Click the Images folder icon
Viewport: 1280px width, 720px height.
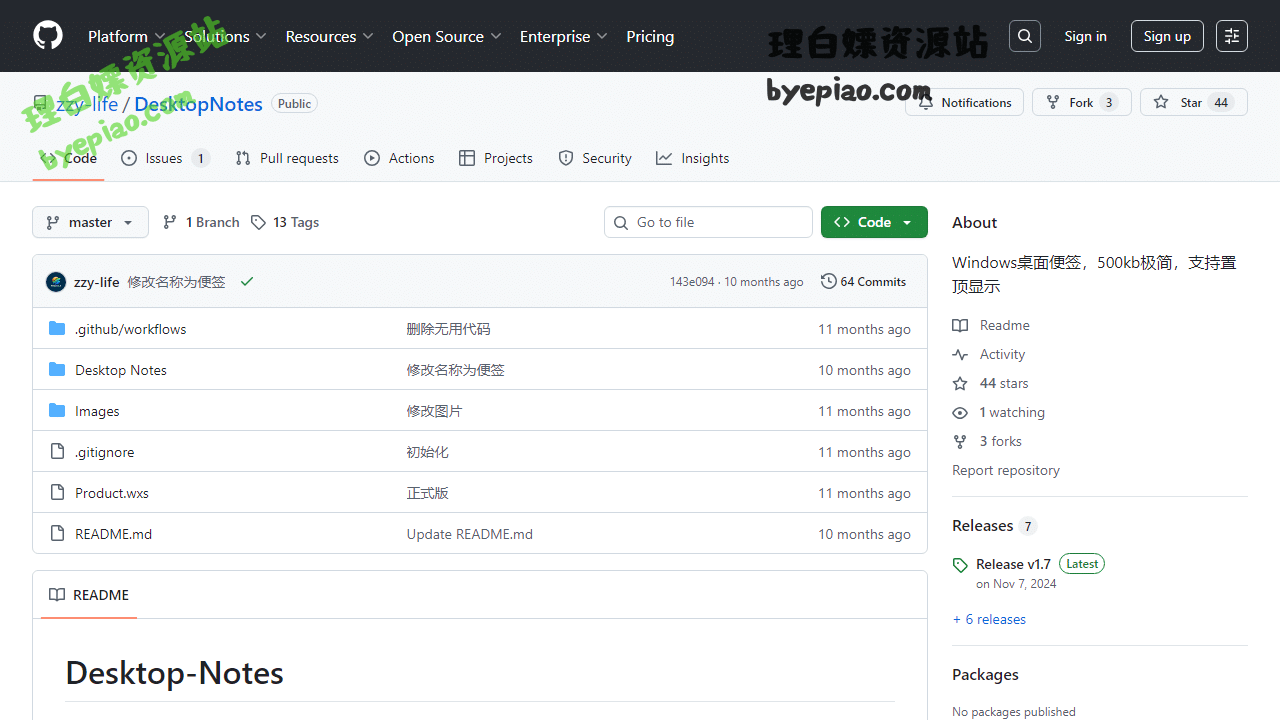57,411
